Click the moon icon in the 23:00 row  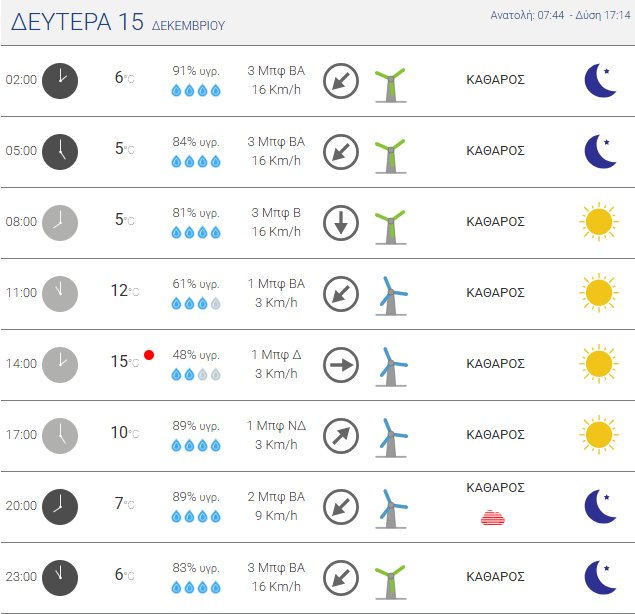pyautogui.click(x=600, y=577)
